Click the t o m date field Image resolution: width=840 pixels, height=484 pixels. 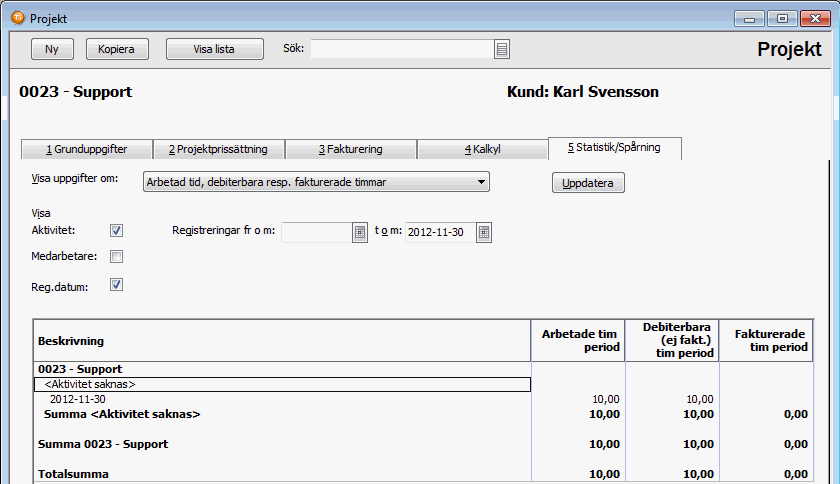click(x=439, y=232)
